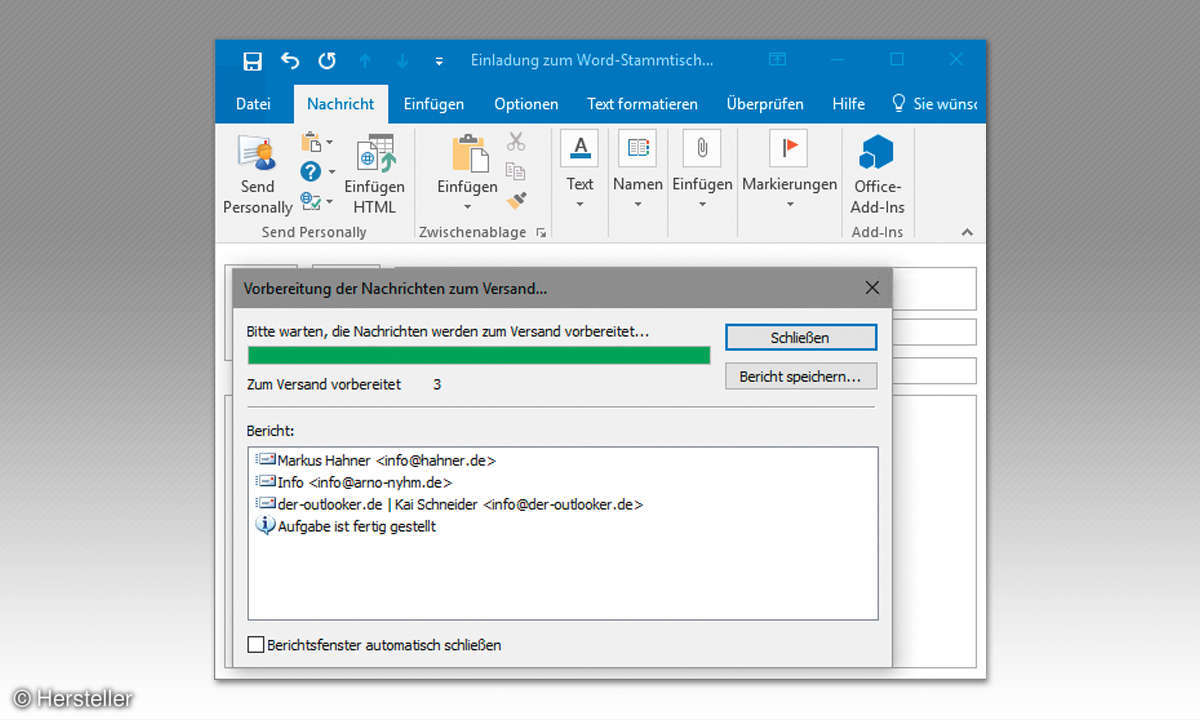The image size is (1200, 720).
Task: Switch to the Einfügen ribbon tab
Action: [x=434, y=104]
